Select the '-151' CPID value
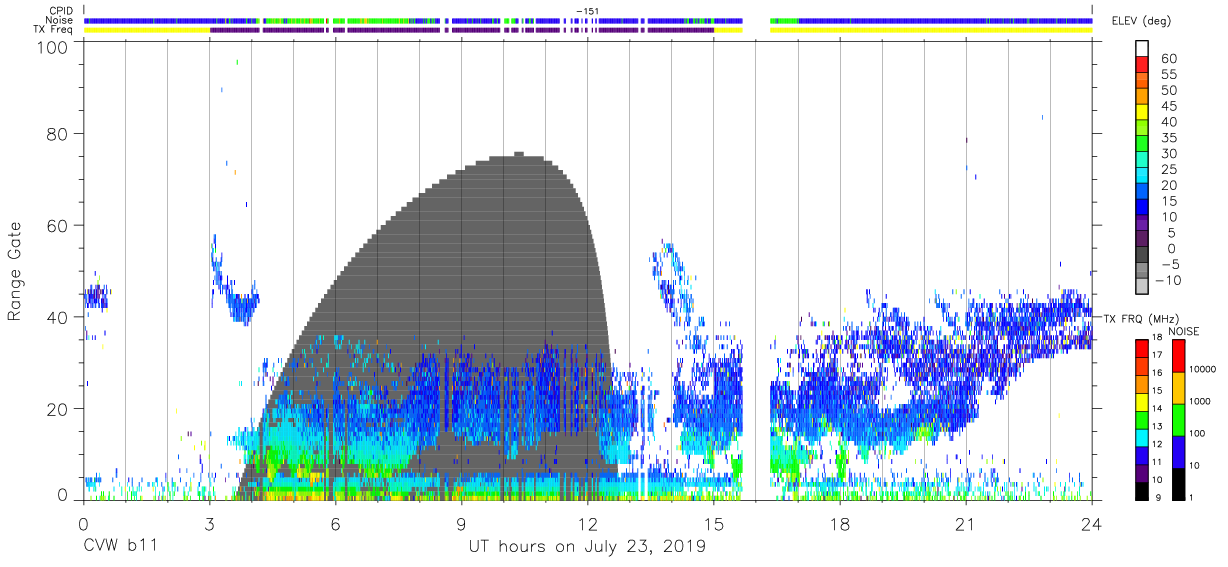1228x567 pixels. [x=587, y=11]
